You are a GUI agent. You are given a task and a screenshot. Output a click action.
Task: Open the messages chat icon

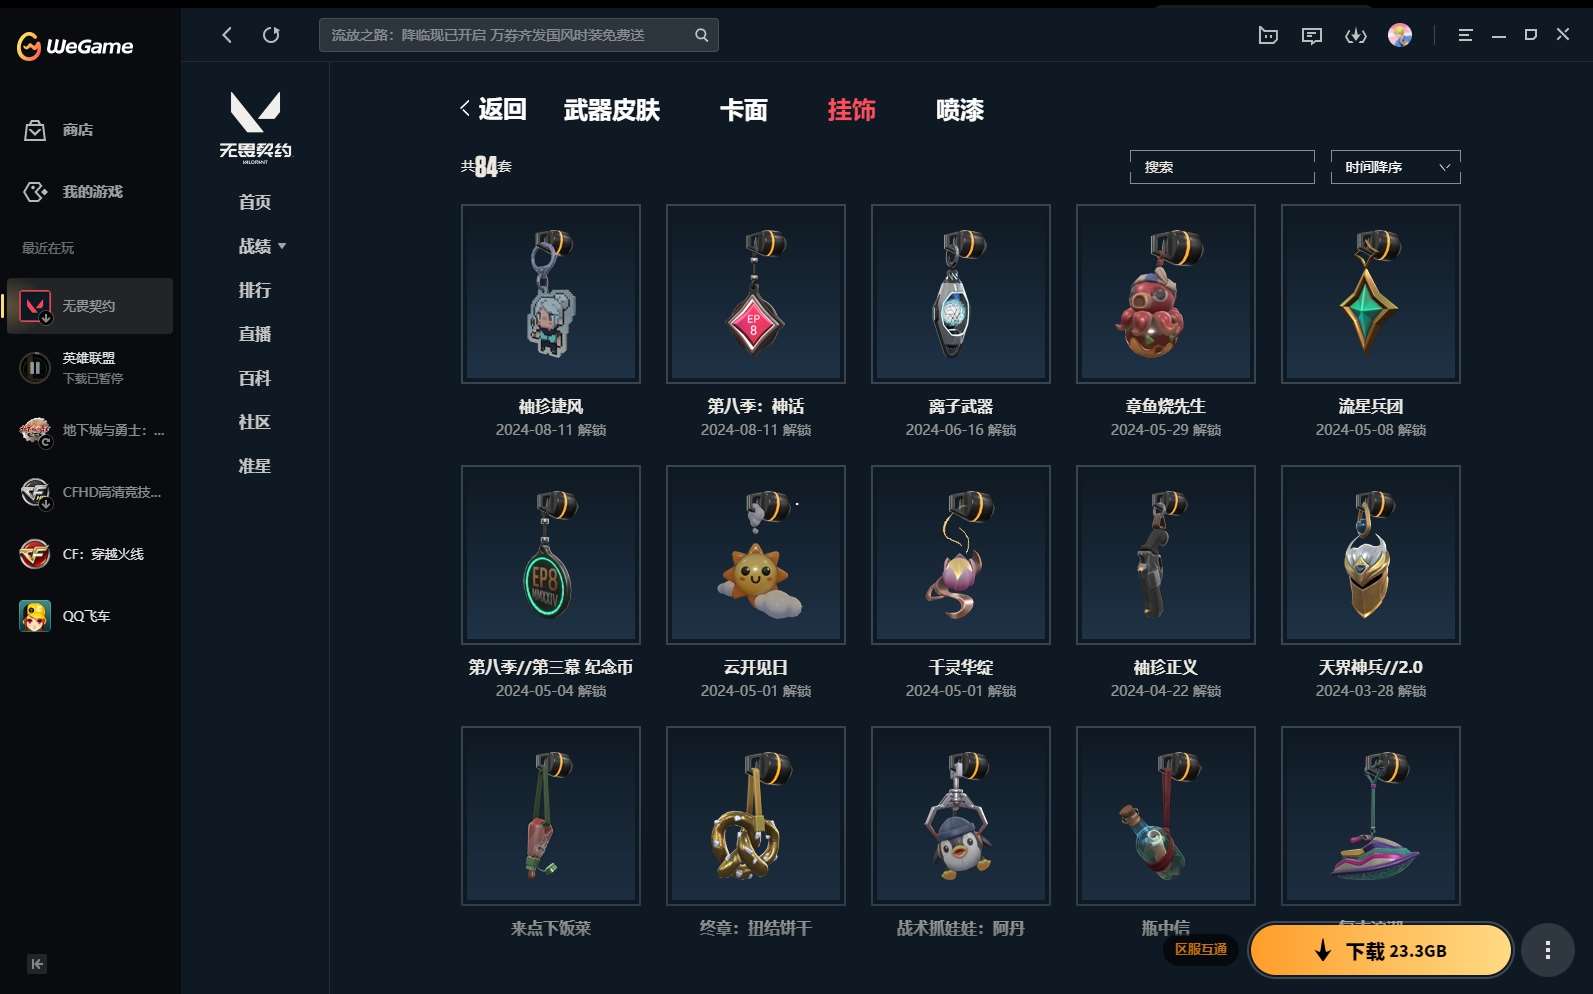1312,36
